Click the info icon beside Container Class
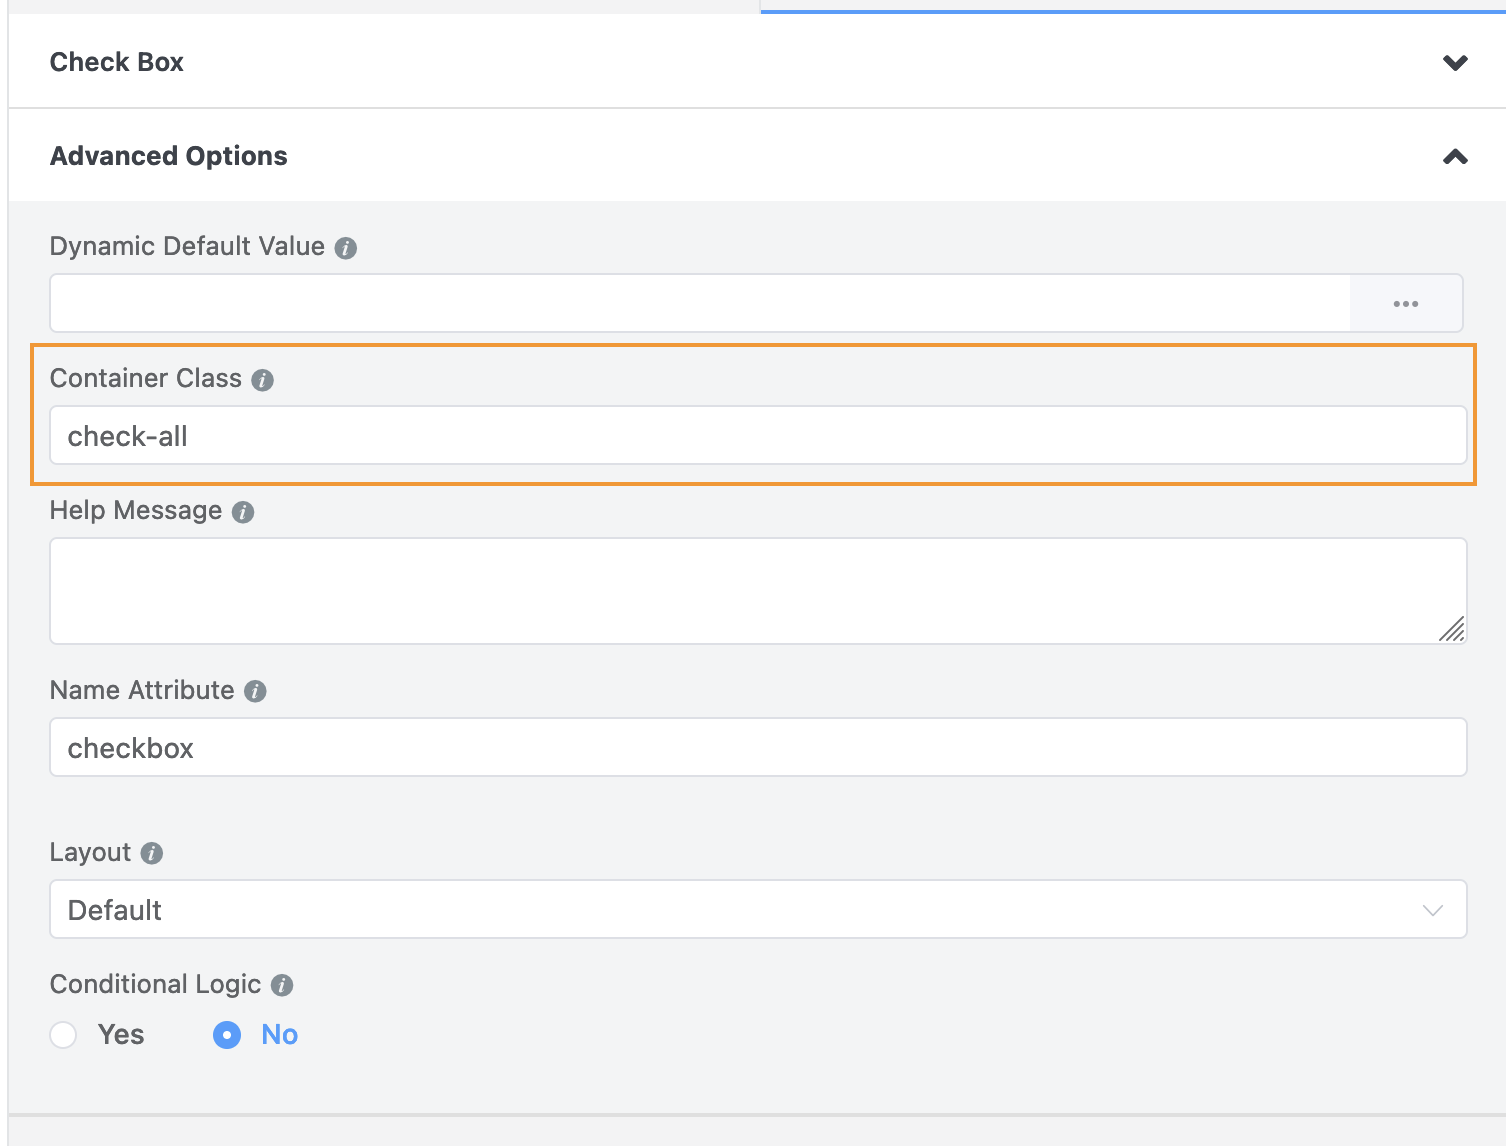1506x1146 pixels. pyautogui.click(x=263, y=380)
